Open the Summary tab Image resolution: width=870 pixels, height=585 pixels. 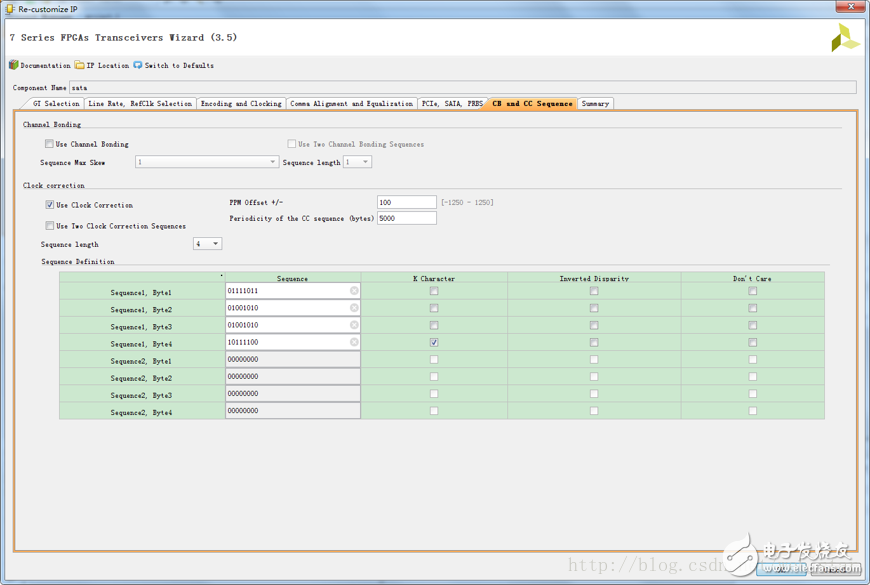pyautogui.click(x=595, y=104)
